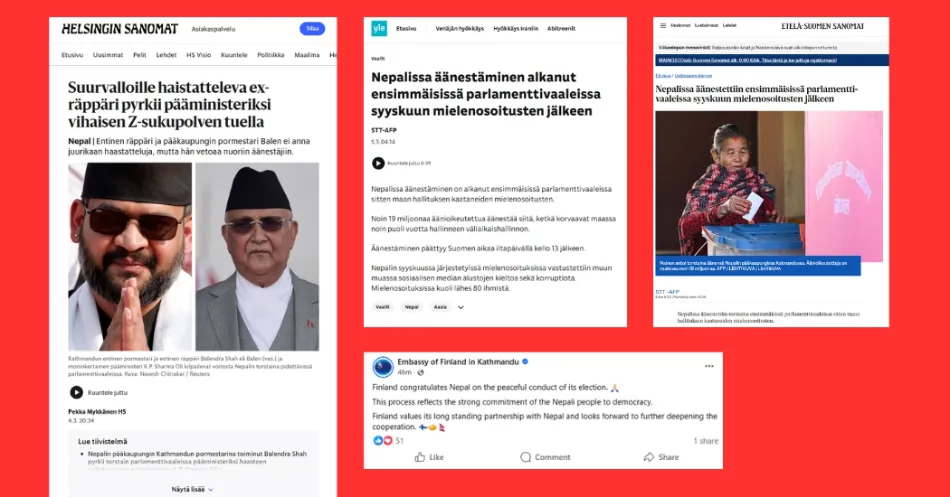Viewport: 950px width, 497px height.
Task: Select the Politiikka menu item
Action: [271, 55]
